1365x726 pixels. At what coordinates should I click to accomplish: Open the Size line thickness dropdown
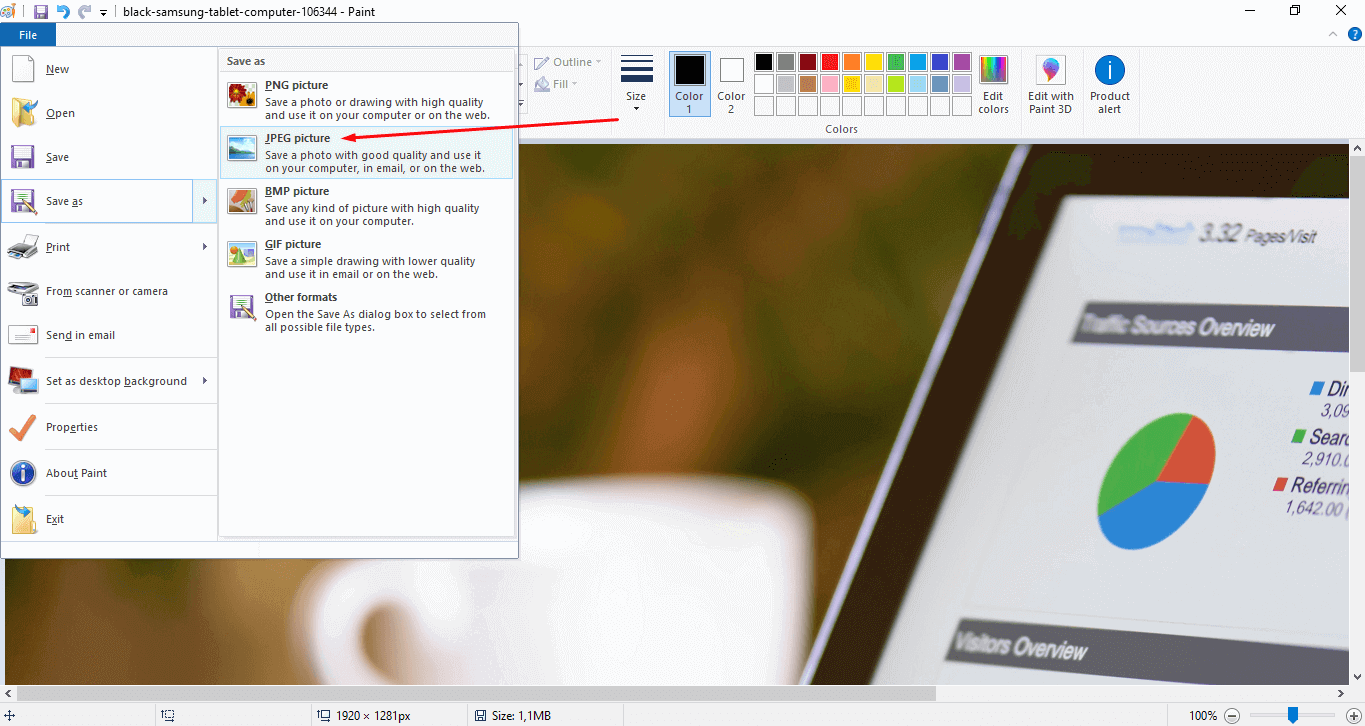[x=636, y=83]
